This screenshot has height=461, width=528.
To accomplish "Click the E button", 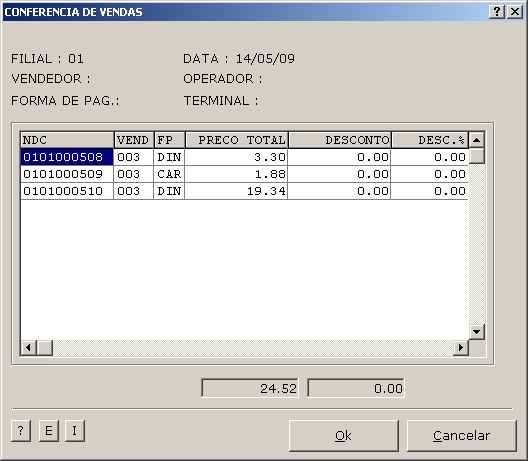I will coord(49,430).
